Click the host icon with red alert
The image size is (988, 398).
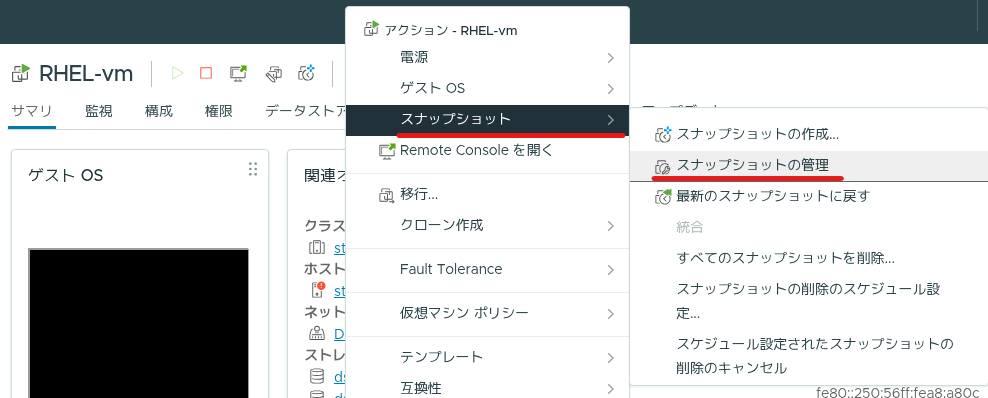tap(318, 290)
